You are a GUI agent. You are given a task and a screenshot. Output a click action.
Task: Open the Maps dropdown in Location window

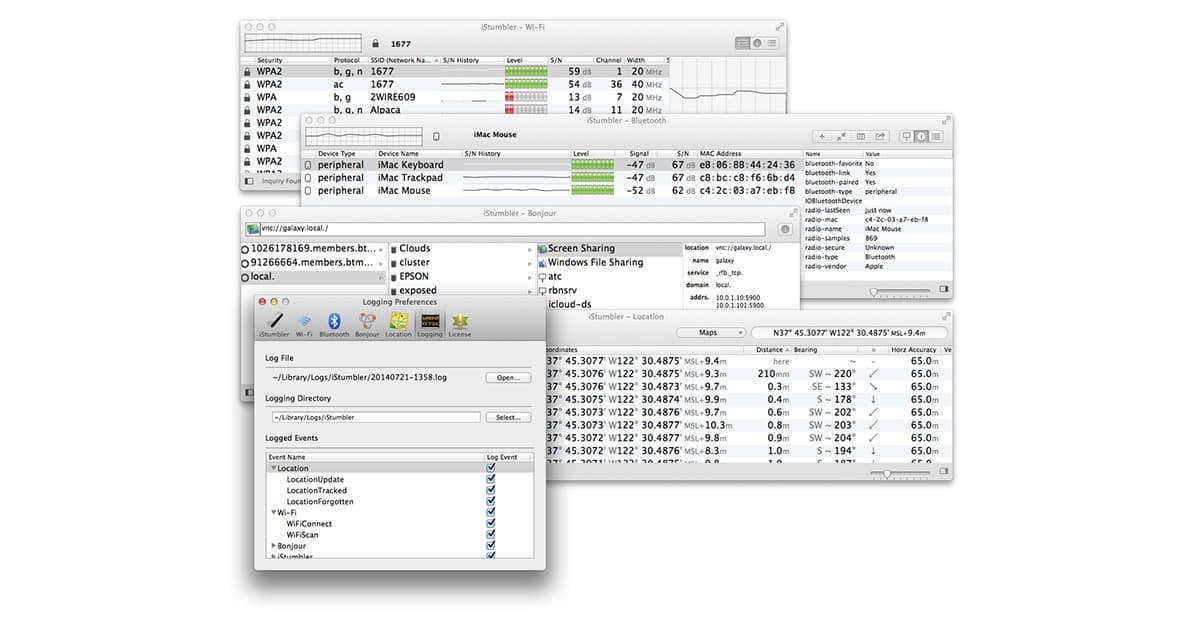(x=710, y=332)
